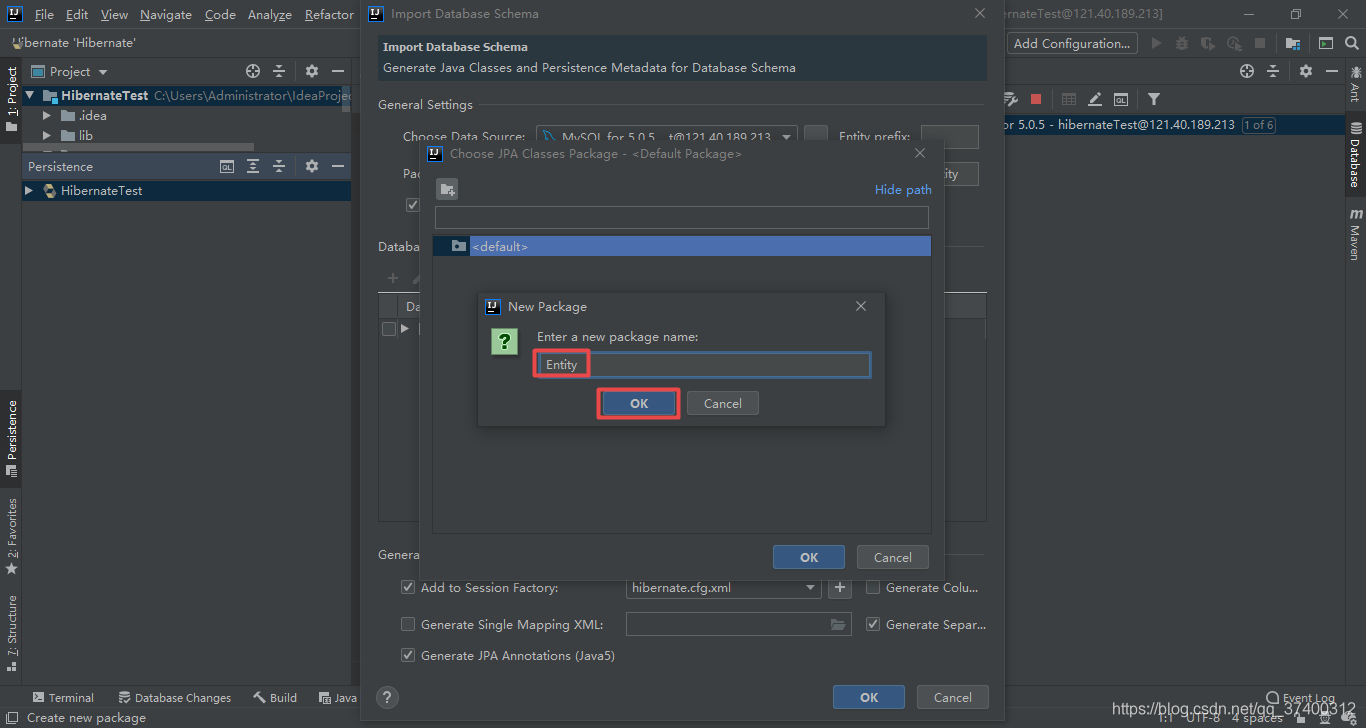Expand all in Persistence panel

[x=253, y=166]
